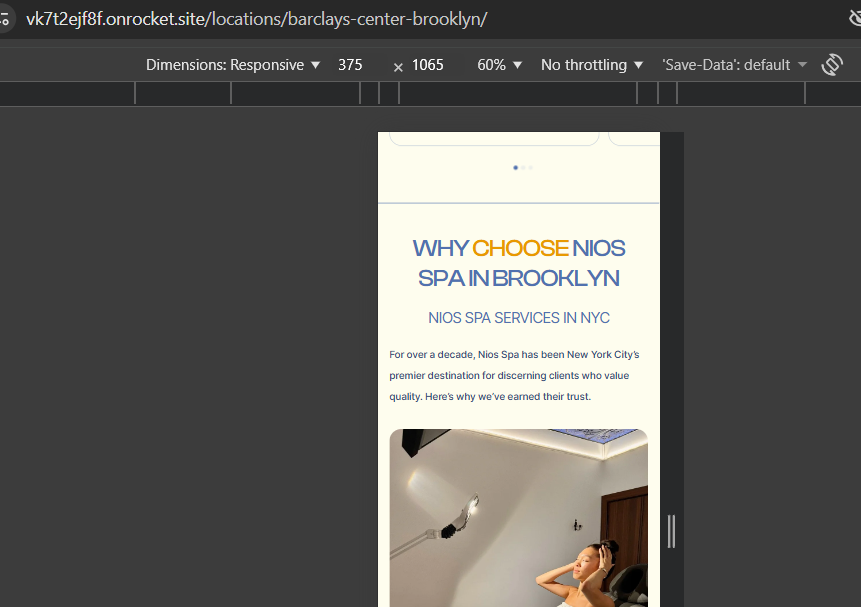This screenshot has height=607, width=861.
Task: Click the spa treatment room photo
Action: point(519,518)
